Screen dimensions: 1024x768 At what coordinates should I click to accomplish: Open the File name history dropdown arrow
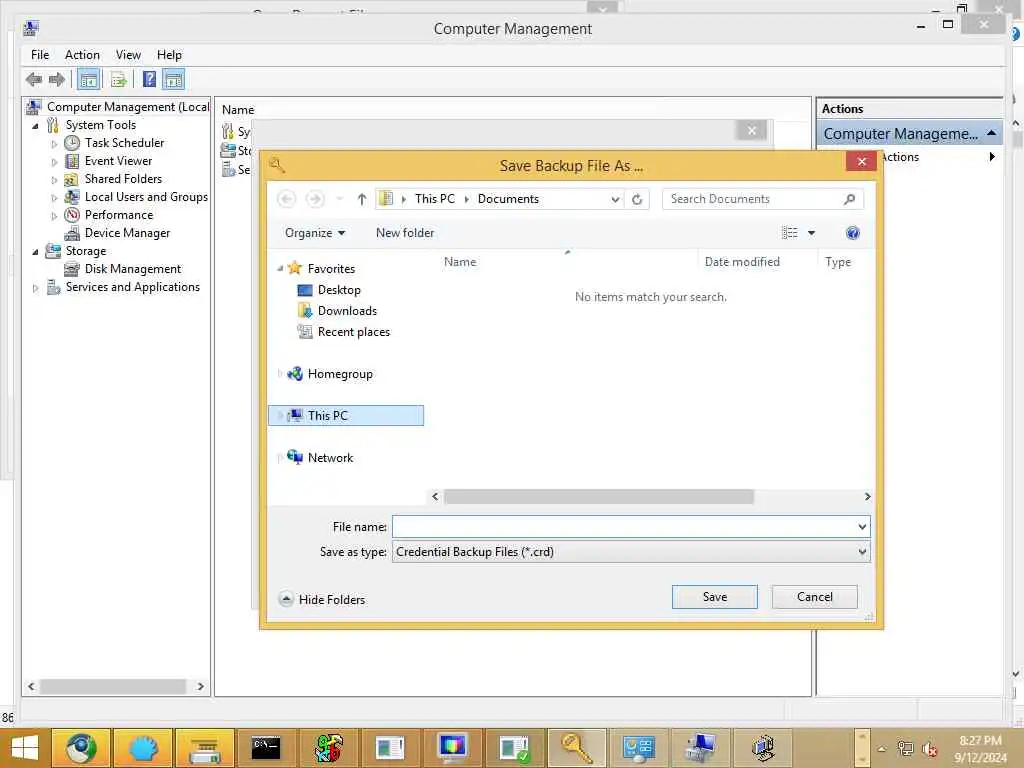[x=862, y=526]
